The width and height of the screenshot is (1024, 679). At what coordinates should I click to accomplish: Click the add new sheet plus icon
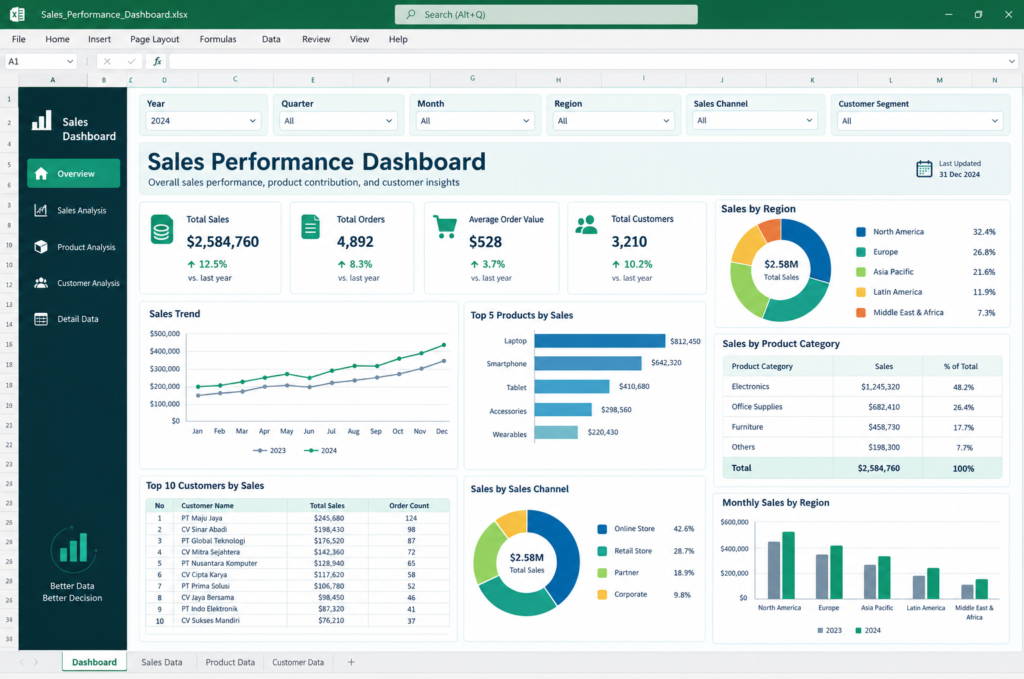(351, 662)
